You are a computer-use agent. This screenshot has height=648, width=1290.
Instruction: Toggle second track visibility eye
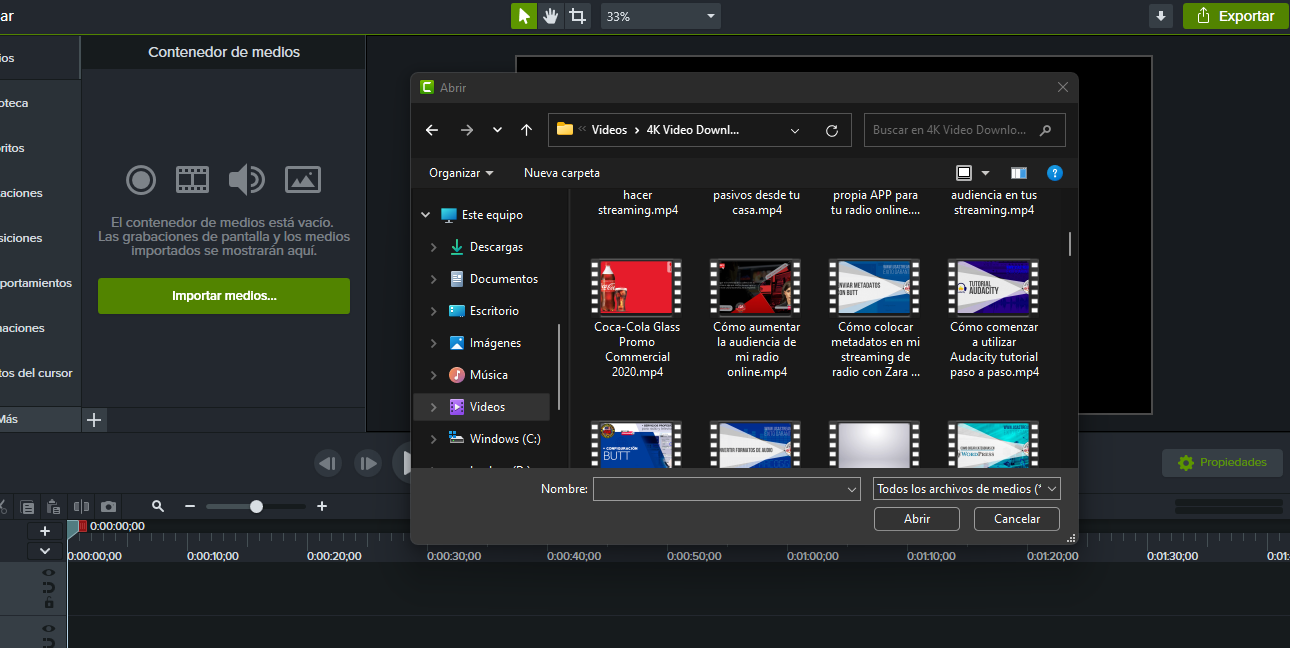[x=48, y=627]
